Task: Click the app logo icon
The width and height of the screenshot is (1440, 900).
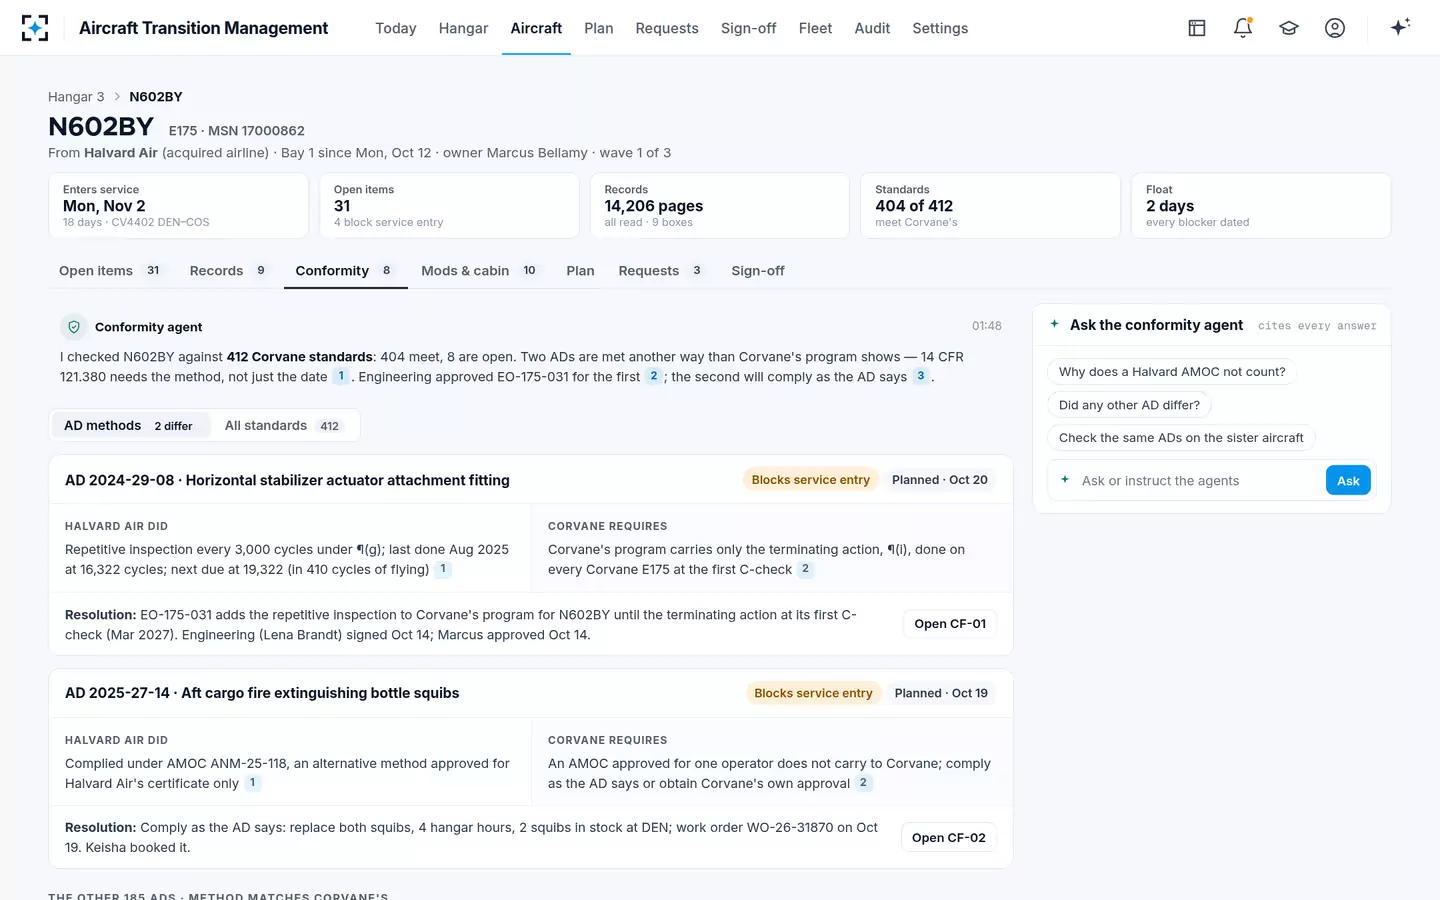Action: (35, 28)
